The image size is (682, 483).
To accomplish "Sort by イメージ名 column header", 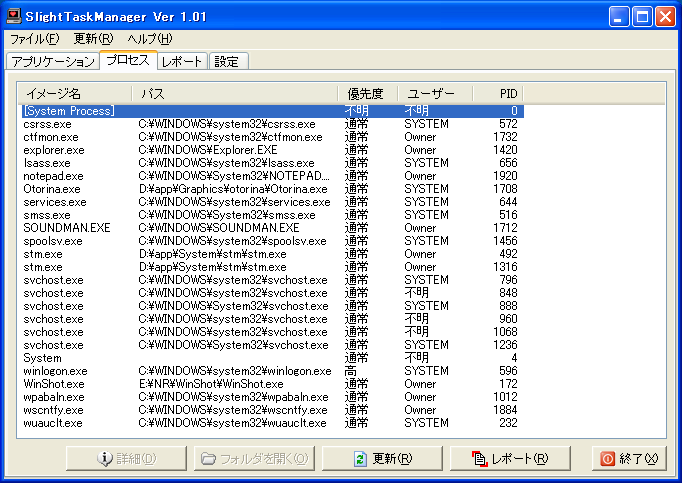I will 75,94.
